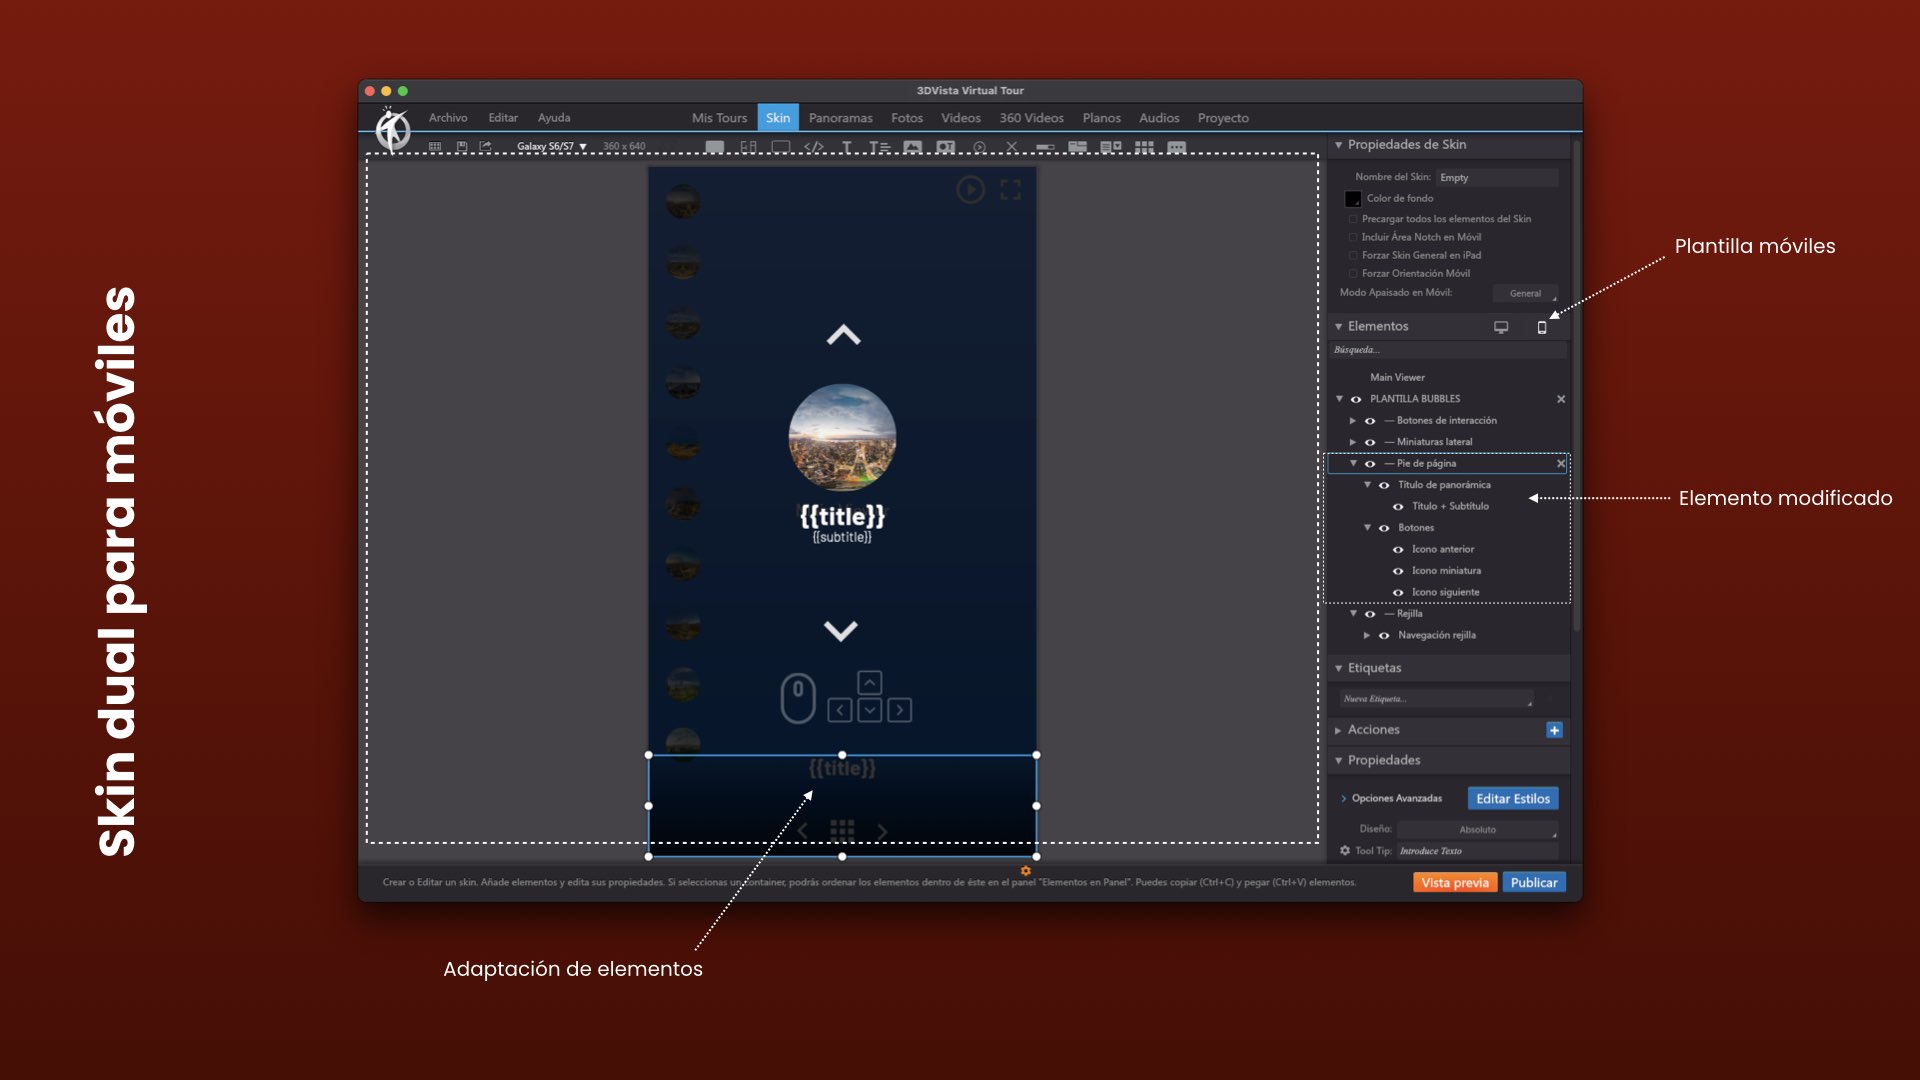Collapse the Propiedades de Skin section

pyautogui.click(x=1339, y=145)
